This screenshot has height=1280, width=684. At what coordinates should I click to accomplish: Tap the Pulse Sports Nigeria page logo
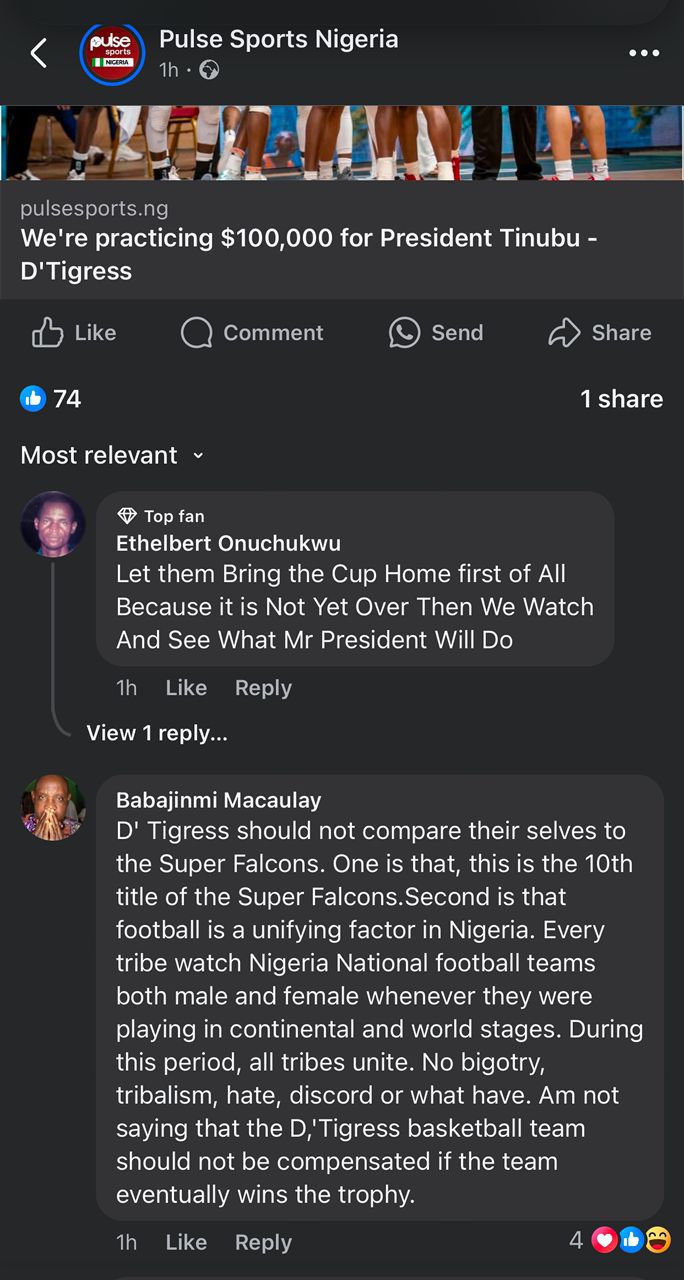(x=112, y=53)
